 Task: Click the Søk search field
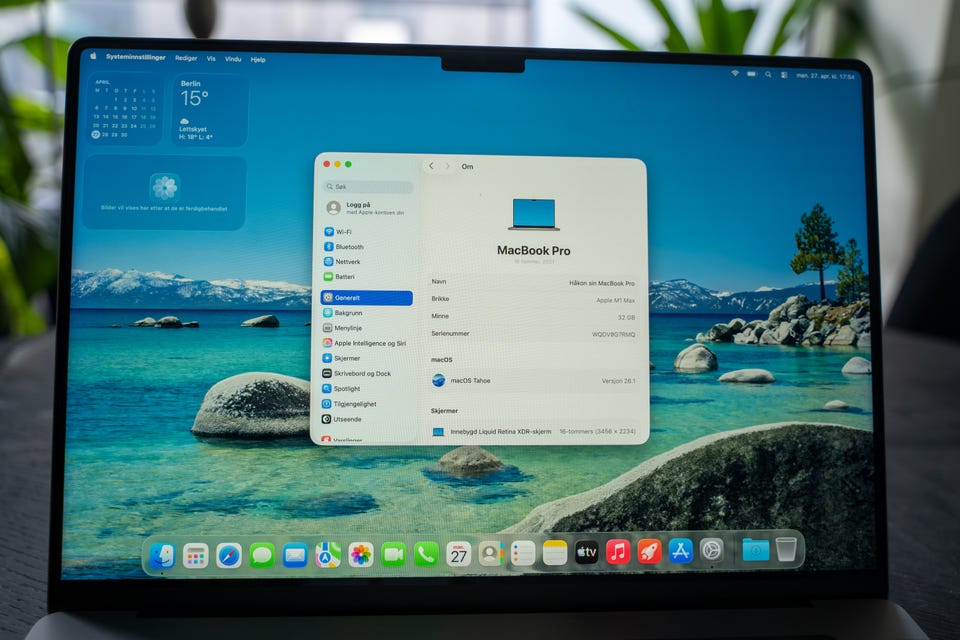pyautogui.click(x=367, y=187)
